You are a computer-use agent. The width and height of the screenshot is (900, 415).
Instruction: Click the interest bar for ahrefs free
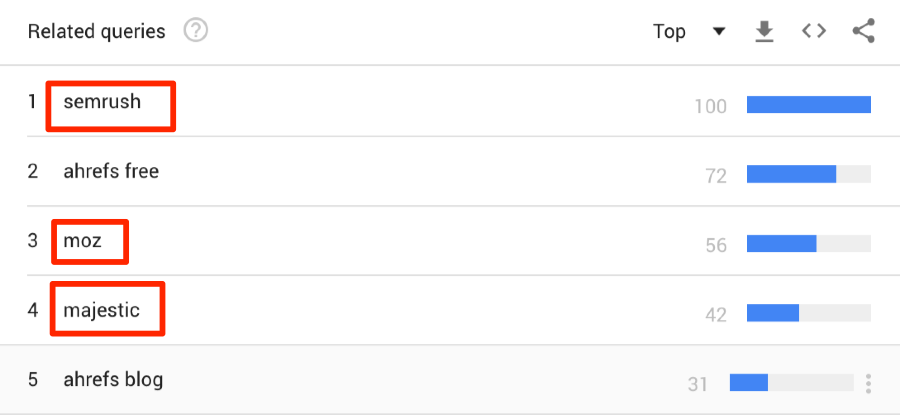click(809, 174)
